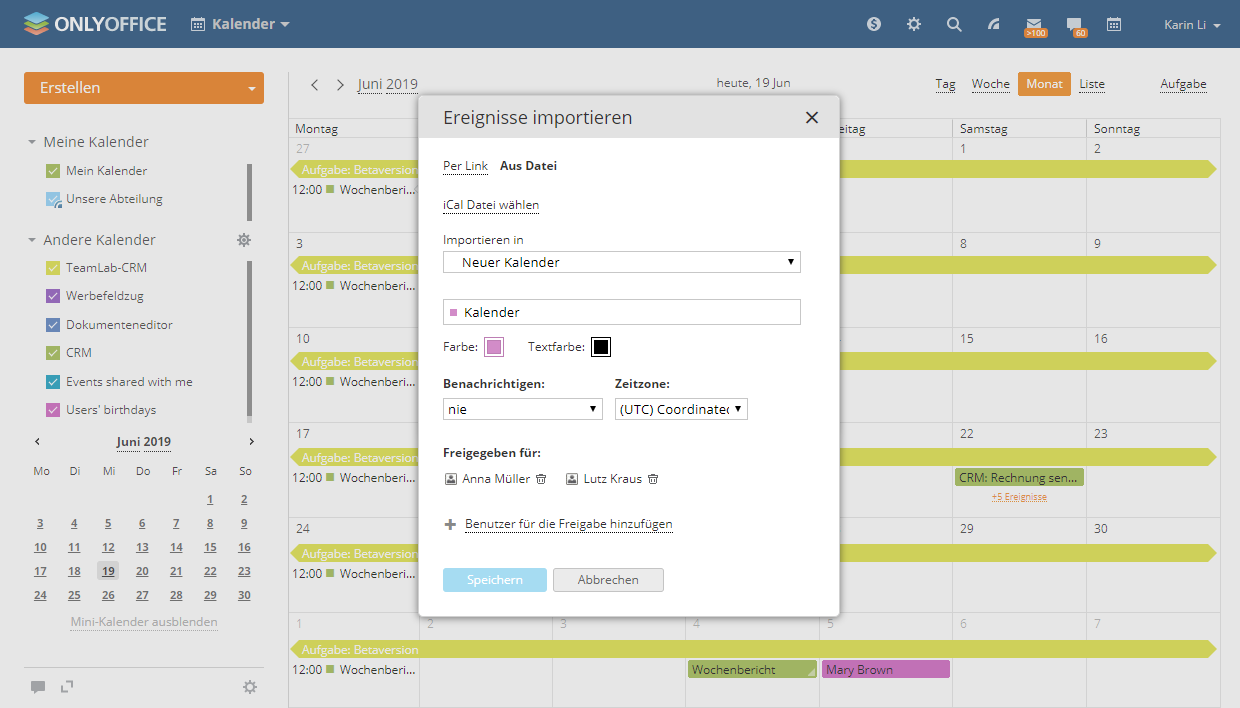Toggle the Dokumenteneditor calendar checkbox
The height and width of the screenshot is (708, 1240).
click(53, 325)
